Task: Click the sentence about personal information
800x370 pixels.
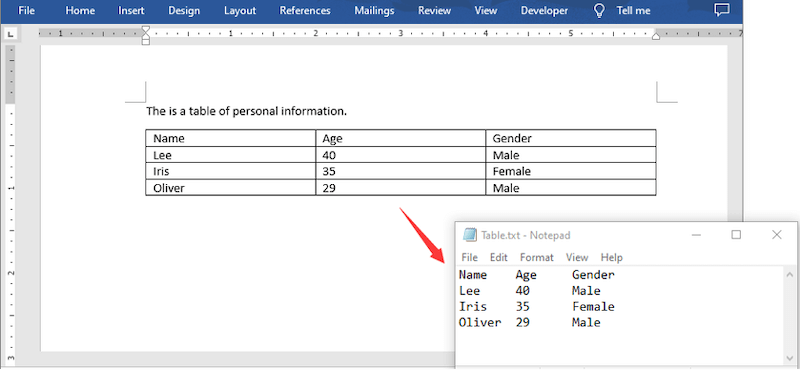Action: point(246,111)
